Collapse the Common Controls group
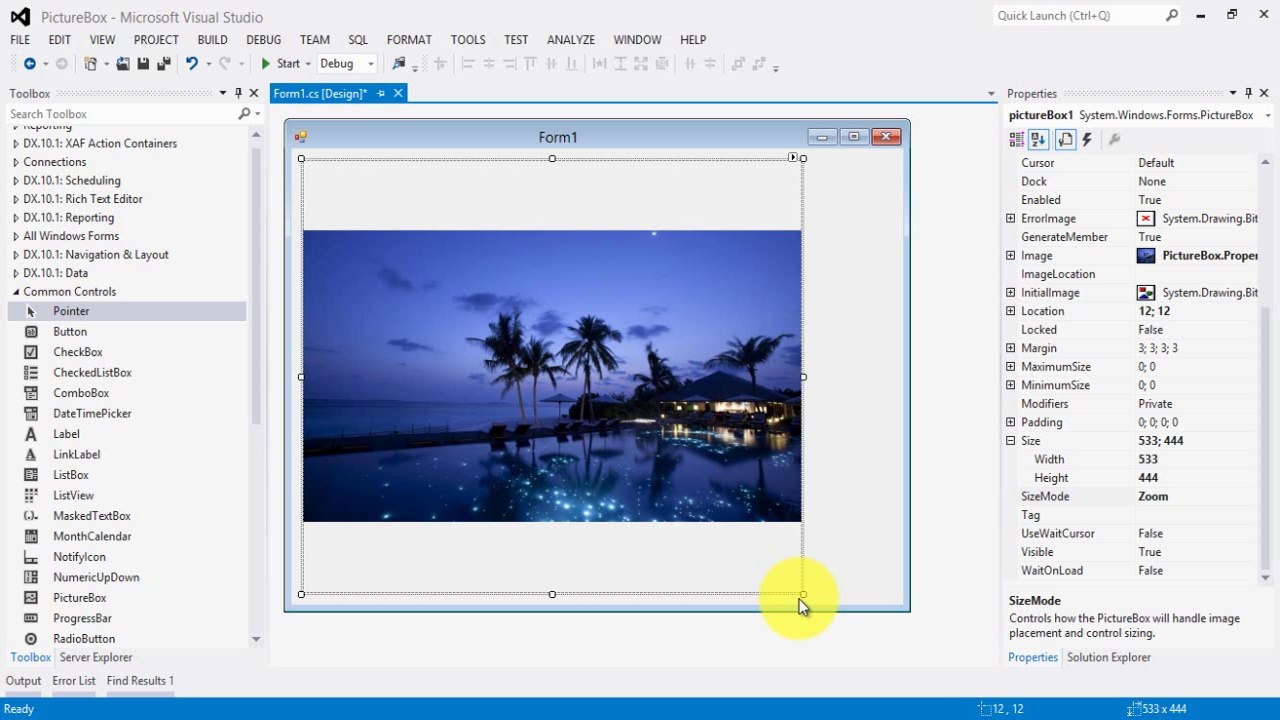This screenshot has width=1280, height=720. tap(16, 292)
